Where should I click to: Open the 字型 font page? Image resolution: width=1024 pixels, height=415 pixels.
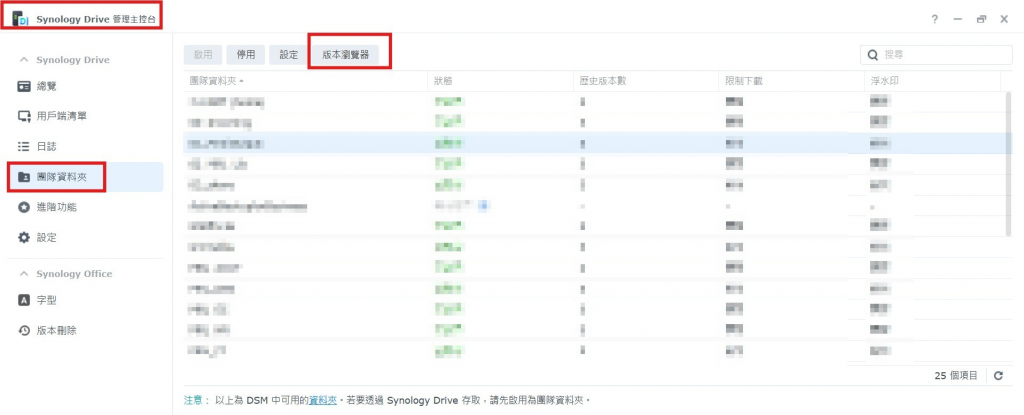86,301
